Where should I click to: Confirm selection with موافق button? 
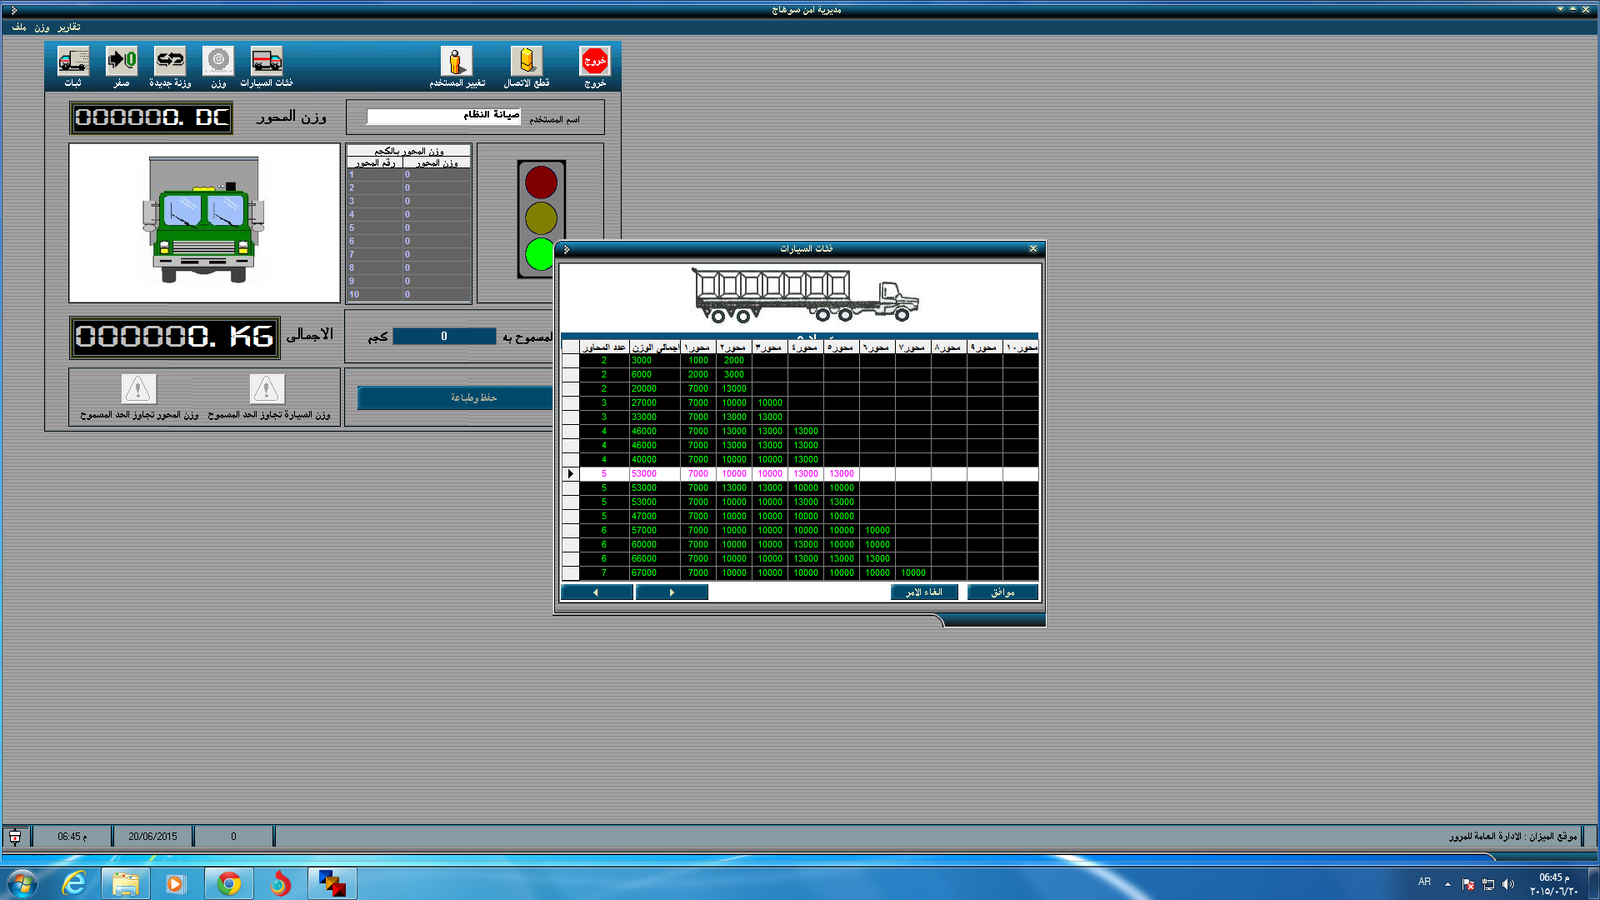point(1002,592)
